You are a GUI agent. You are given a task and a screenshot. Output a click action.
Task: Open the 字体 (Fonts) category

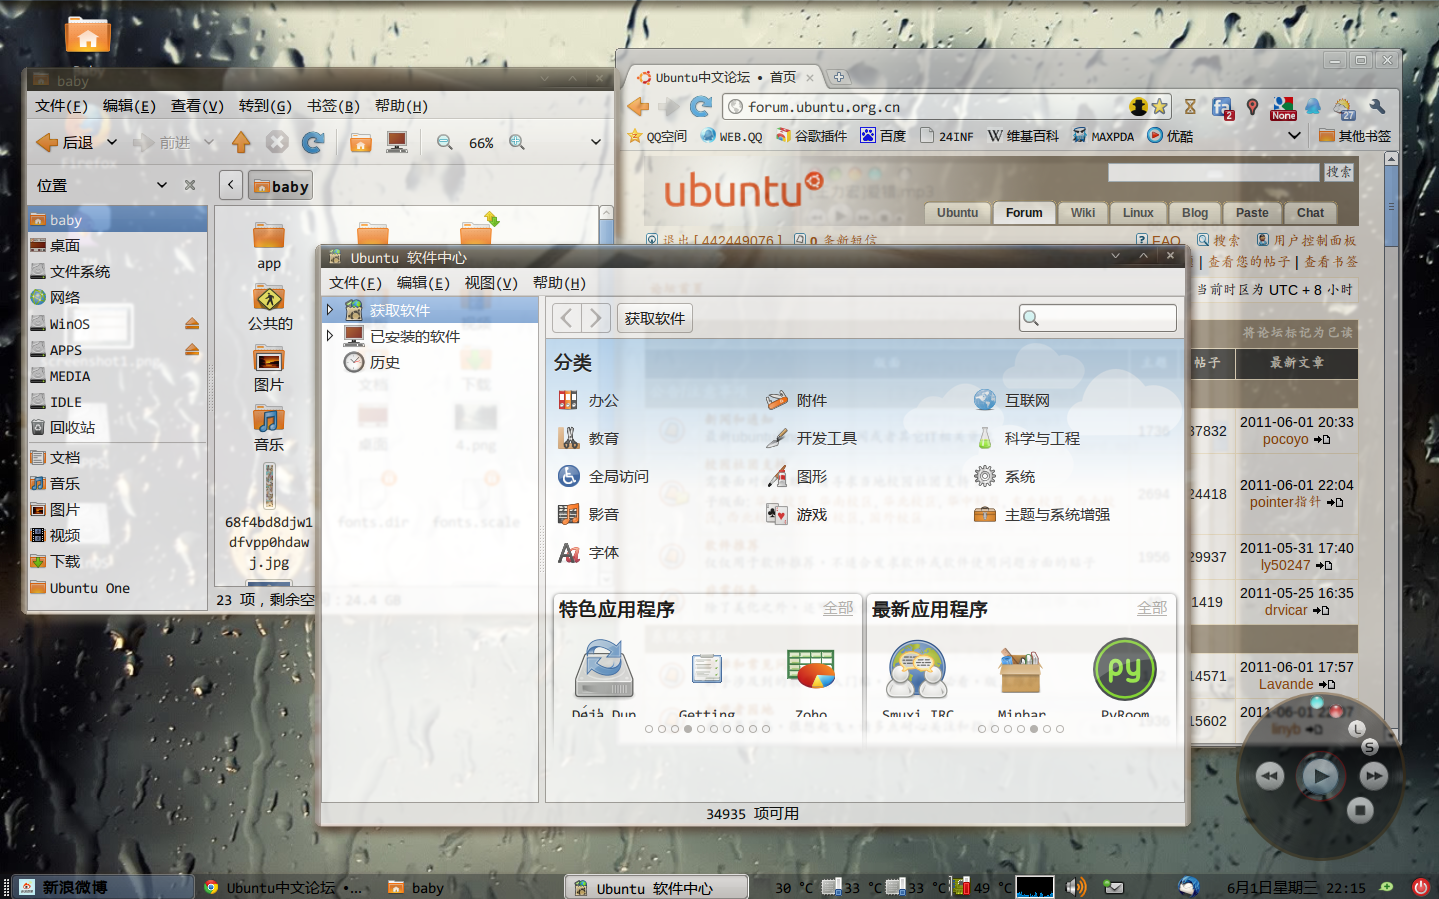589,552
